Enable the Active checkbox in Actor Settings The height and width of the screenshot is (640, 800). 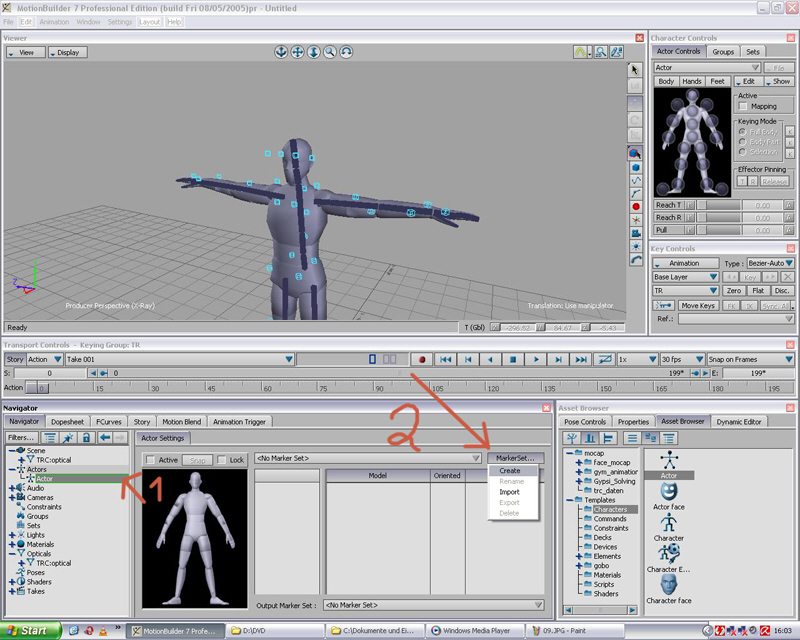tap(150, 460)
